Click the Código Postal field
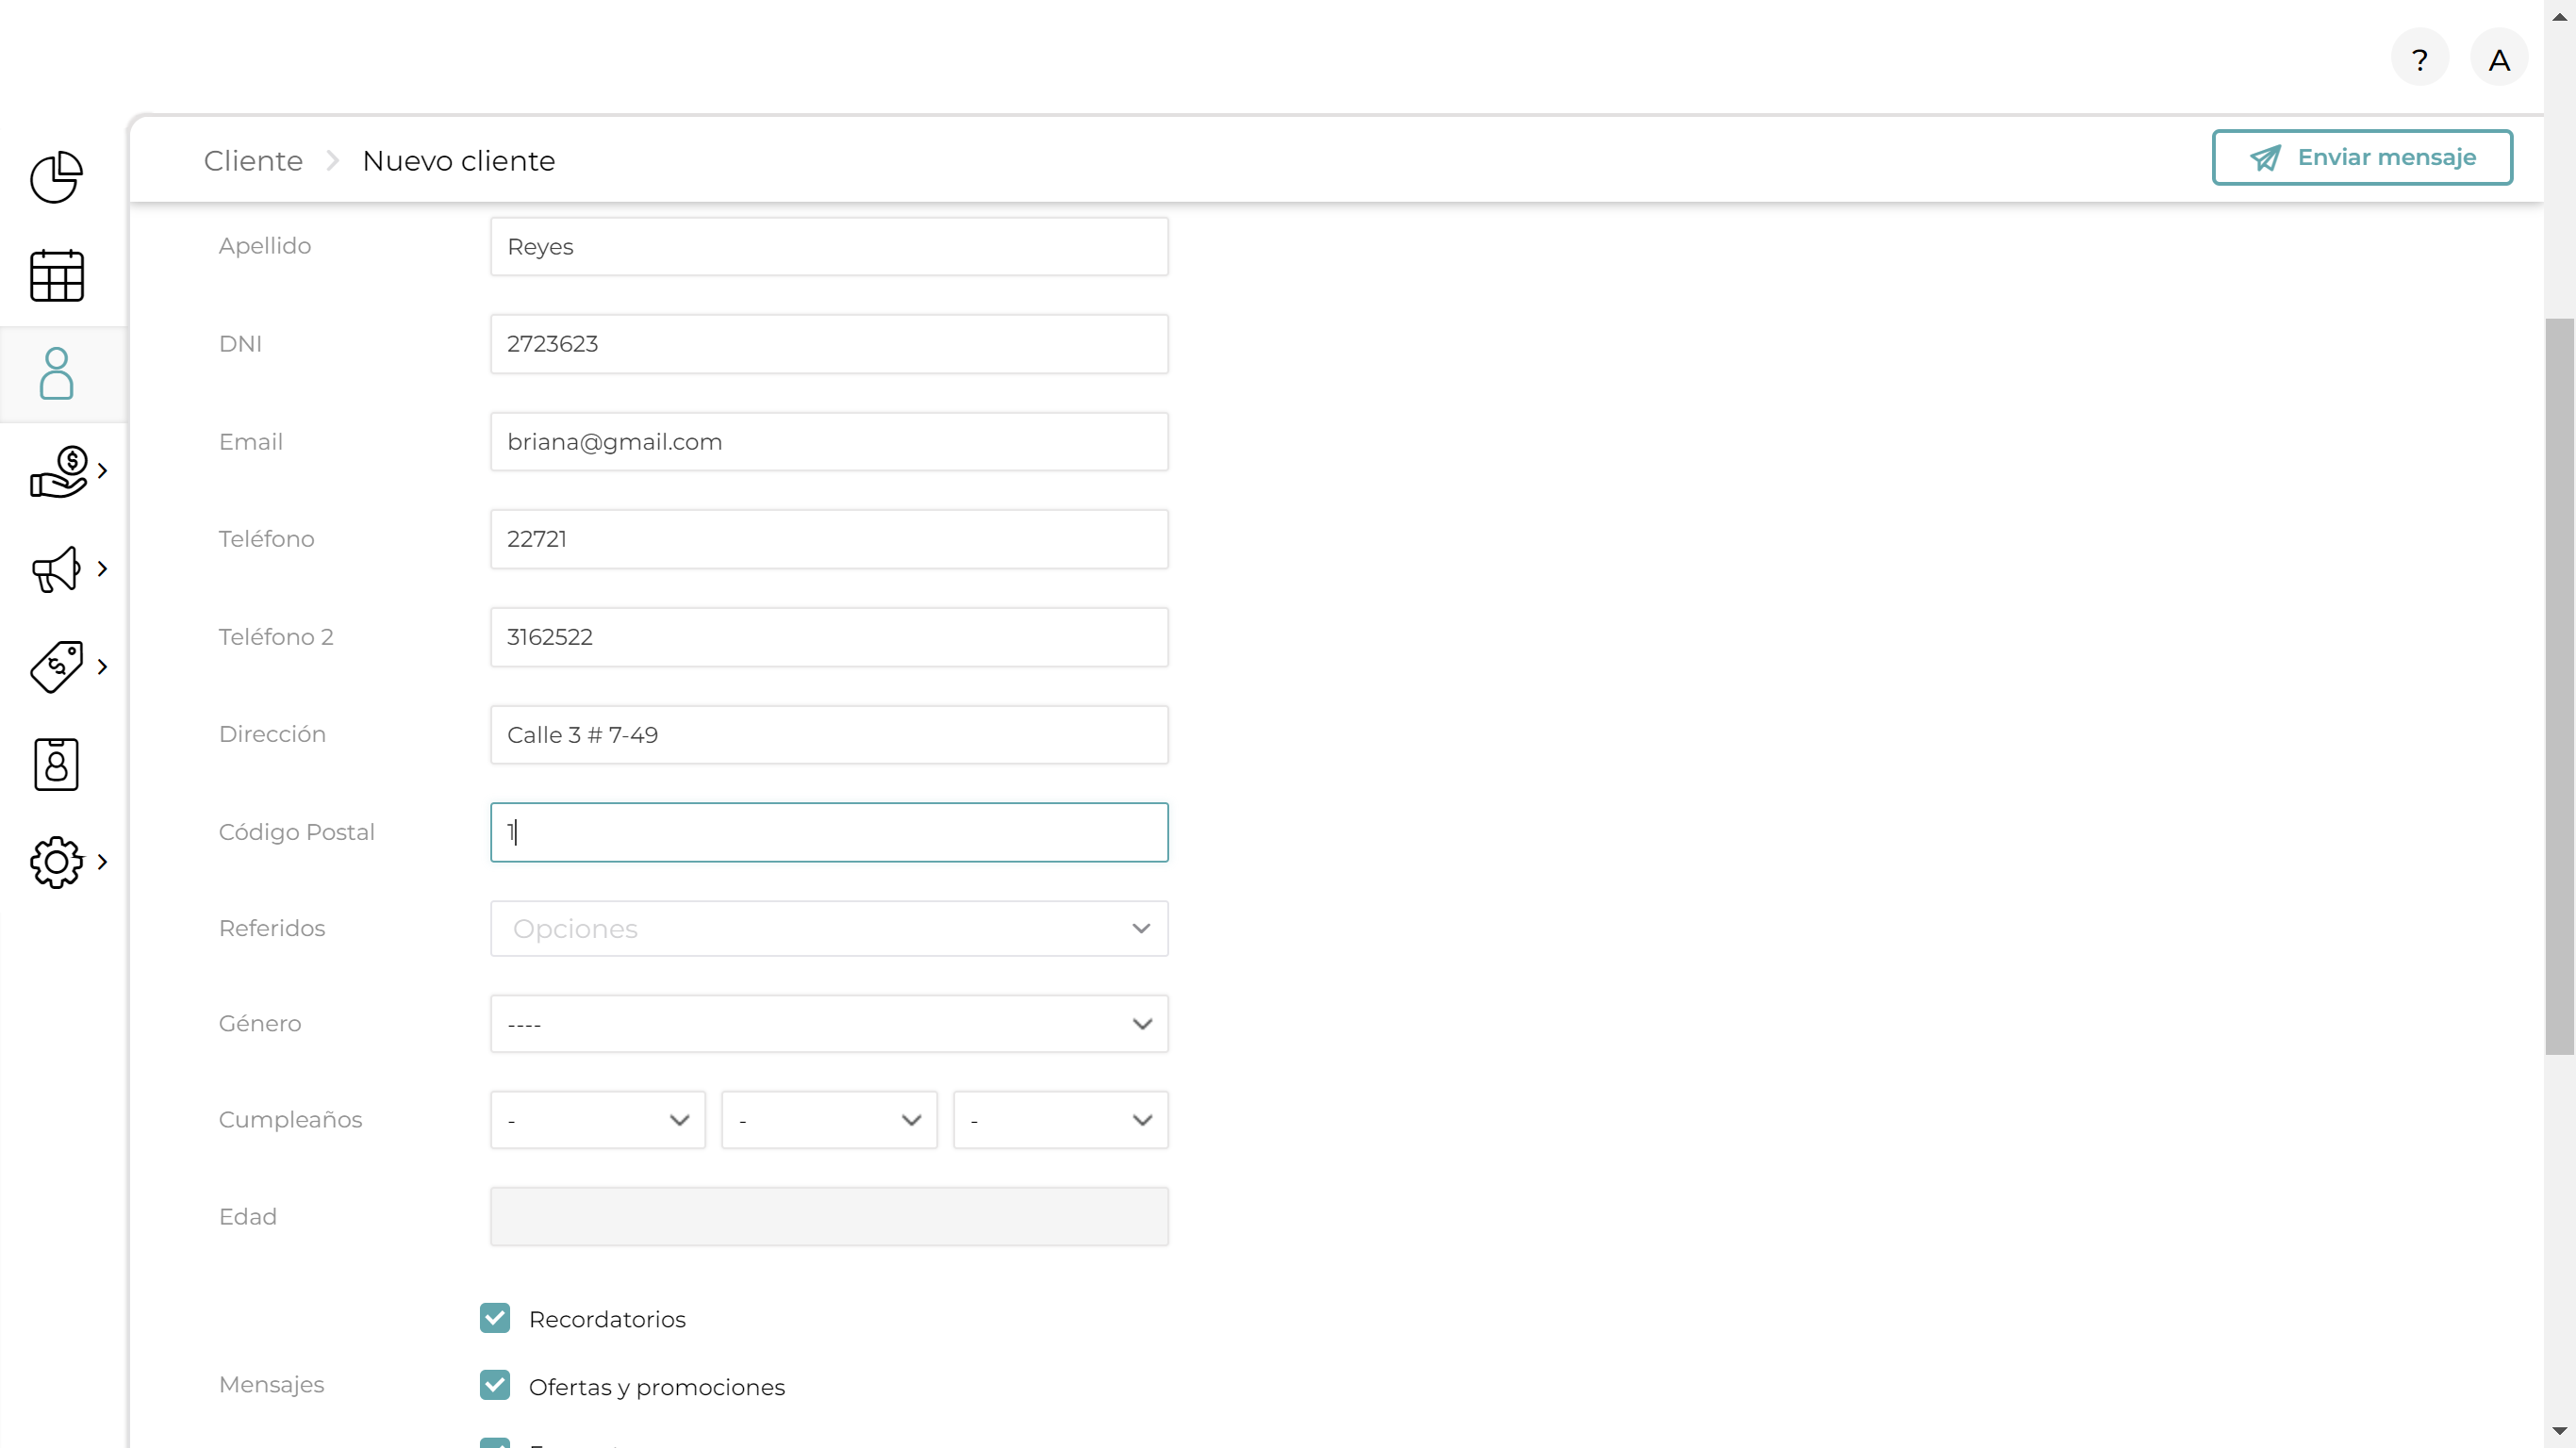Viewport: 2576px width, 1448px height. tap(829, 832)
